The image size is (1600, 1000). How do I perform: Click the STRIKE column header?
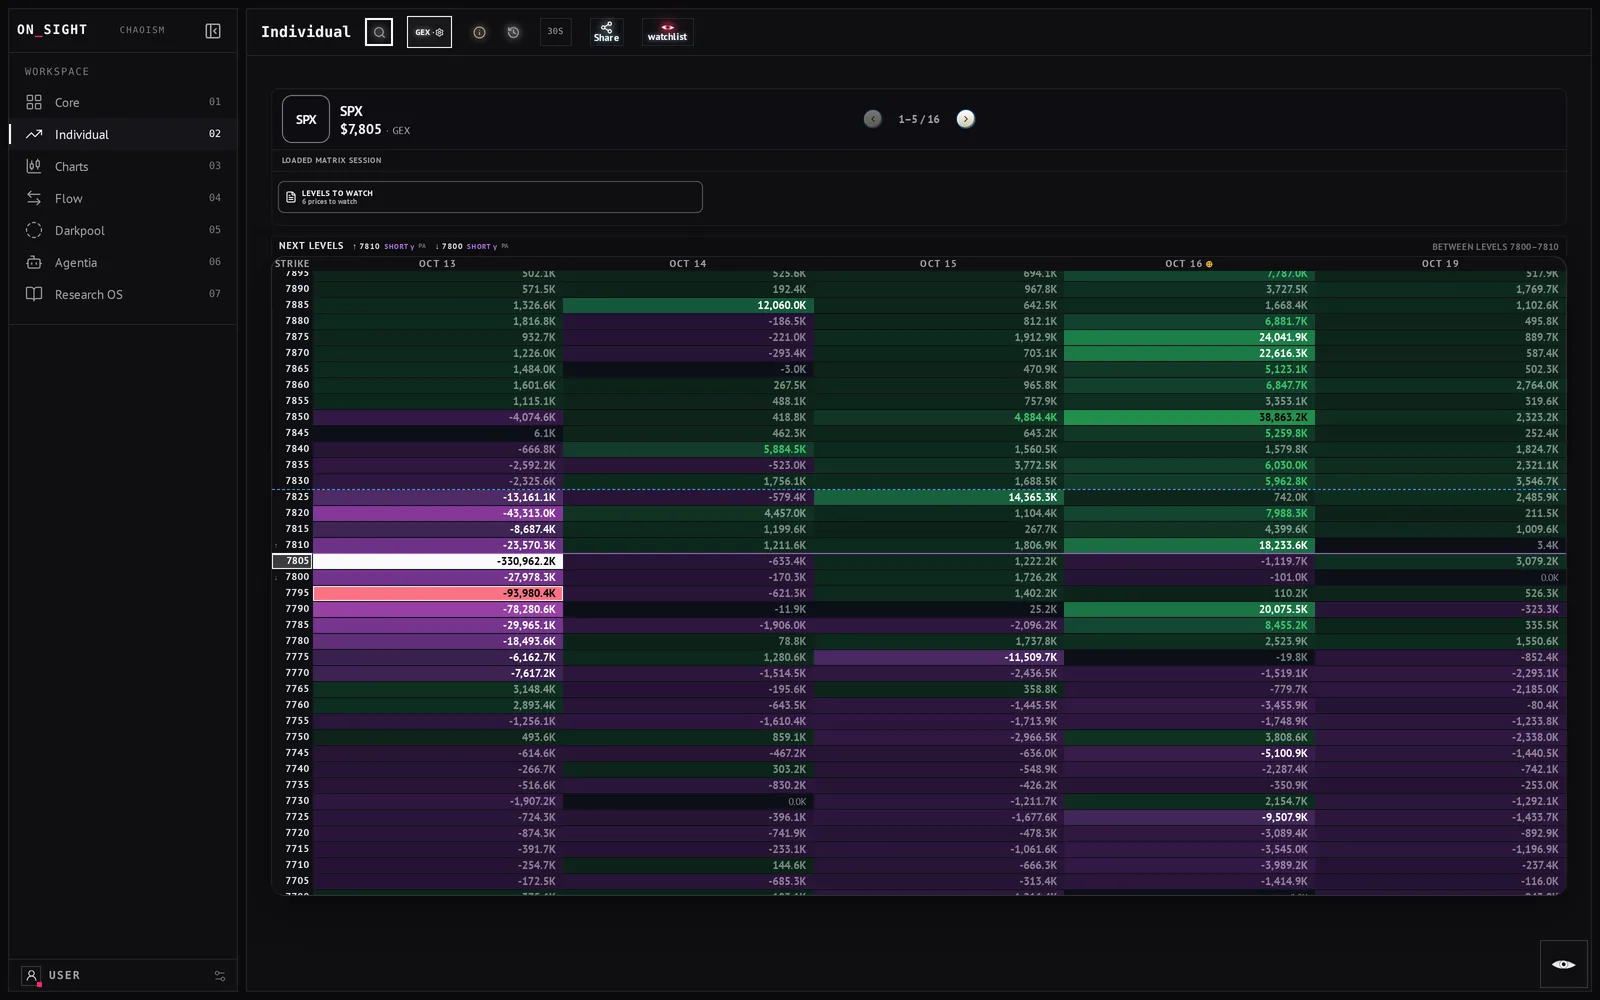click(292, 264)
